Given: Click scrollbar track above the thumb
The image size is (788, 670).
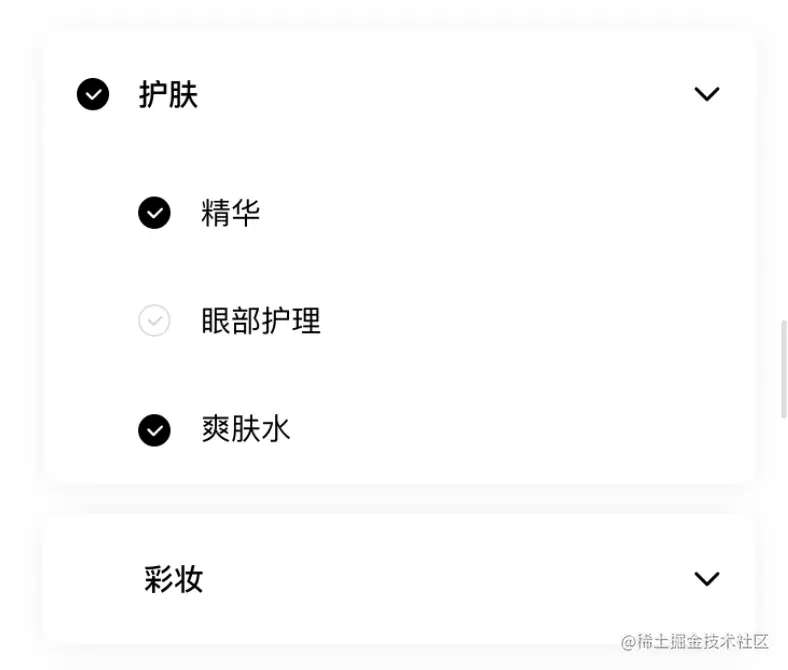Looking at the screenshot, I should (783, 161).
